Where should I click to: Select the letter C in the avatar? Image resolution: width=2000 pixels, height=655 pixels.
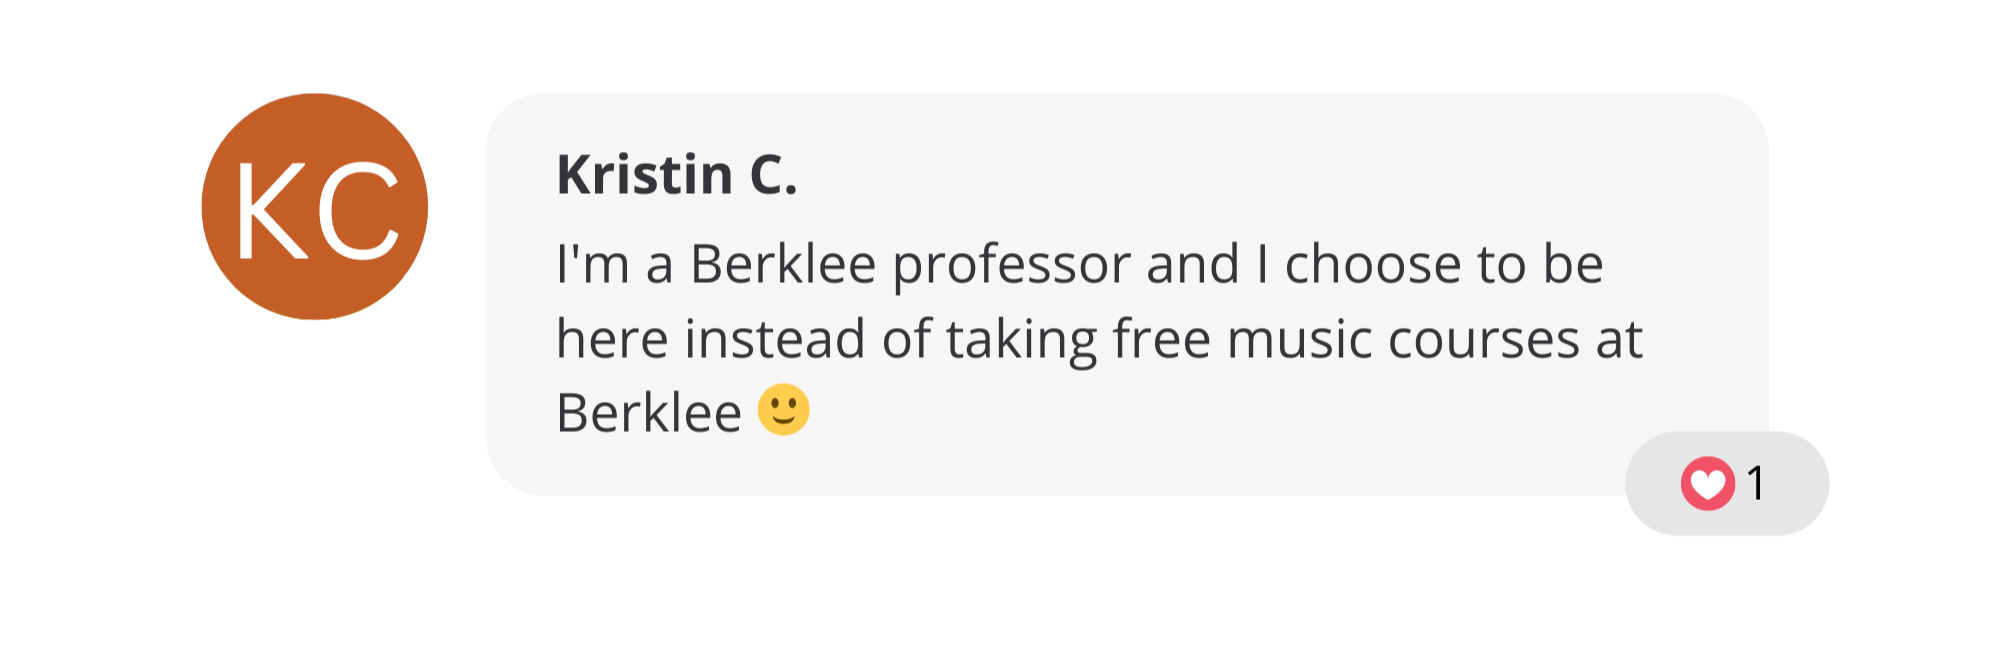pos(359,212)
